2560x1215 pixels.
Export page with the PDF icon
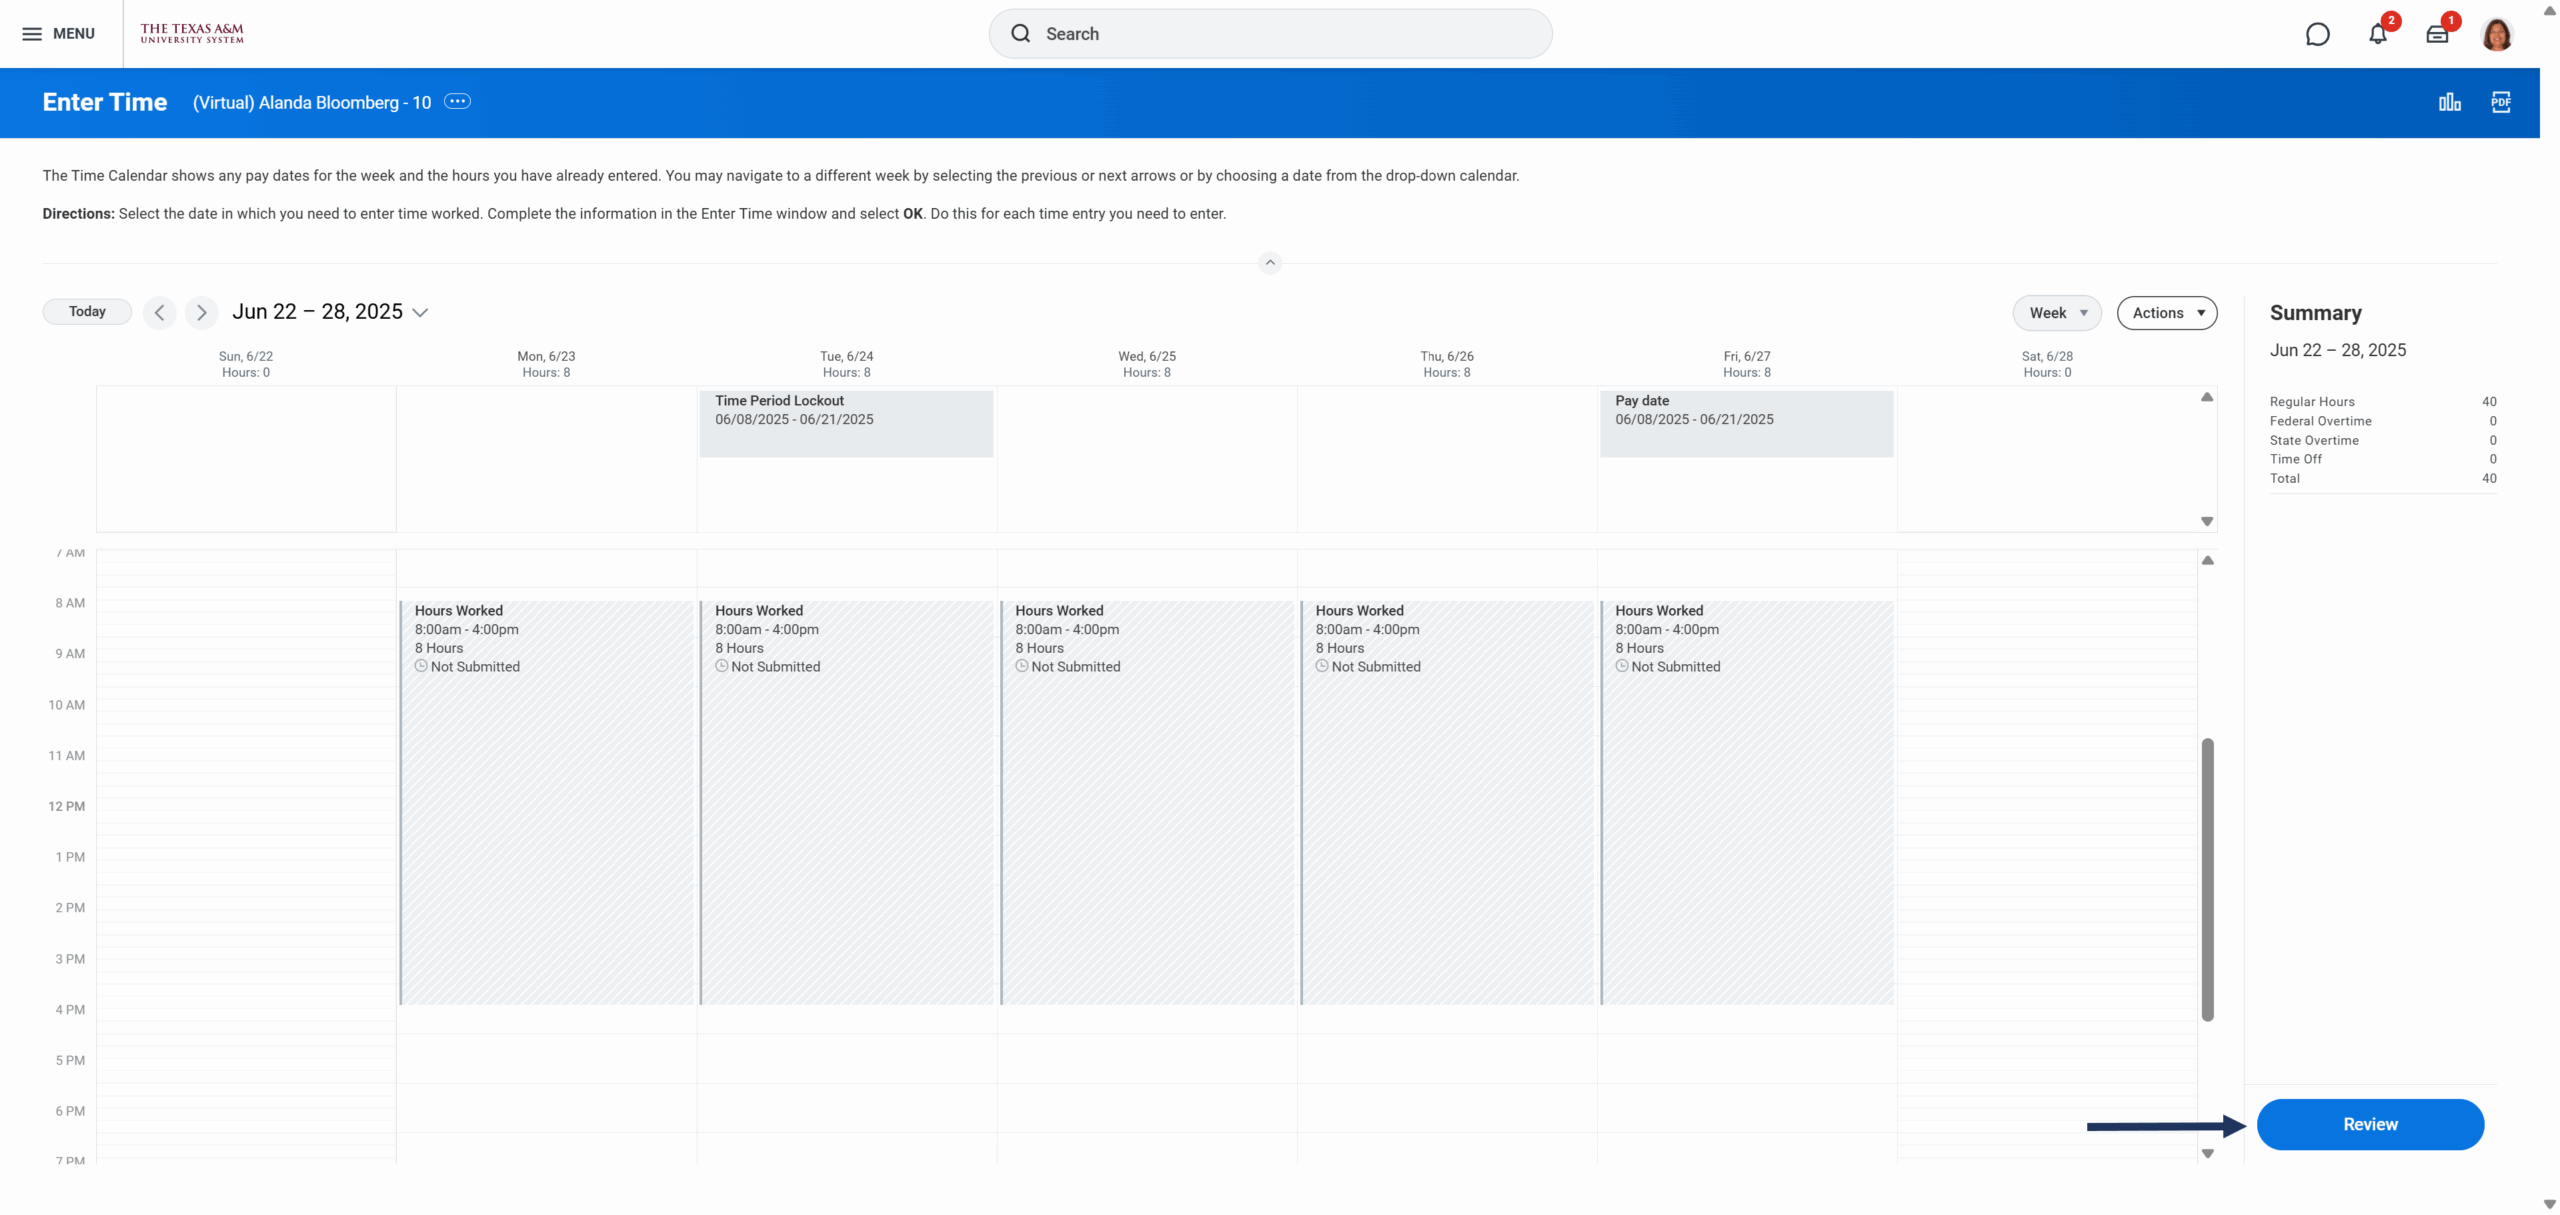coord(2500,102)
